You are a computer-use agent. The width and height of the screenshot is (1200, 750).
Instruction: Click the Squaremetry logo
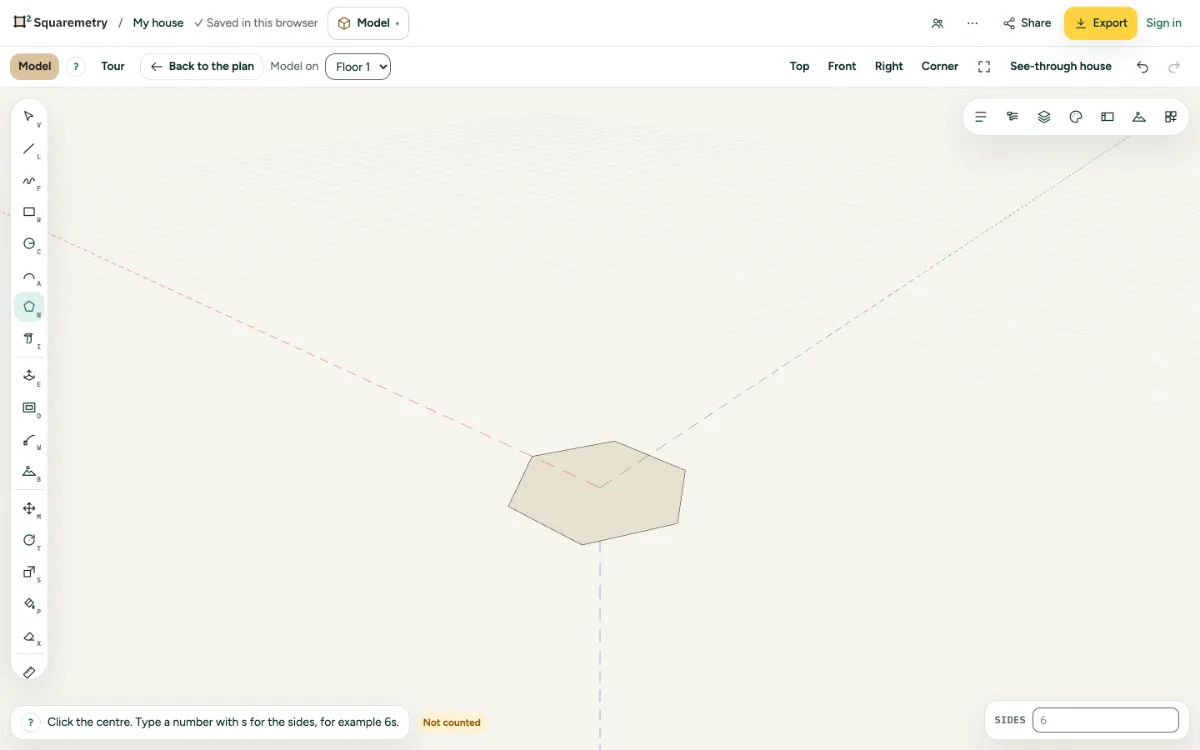60,23
